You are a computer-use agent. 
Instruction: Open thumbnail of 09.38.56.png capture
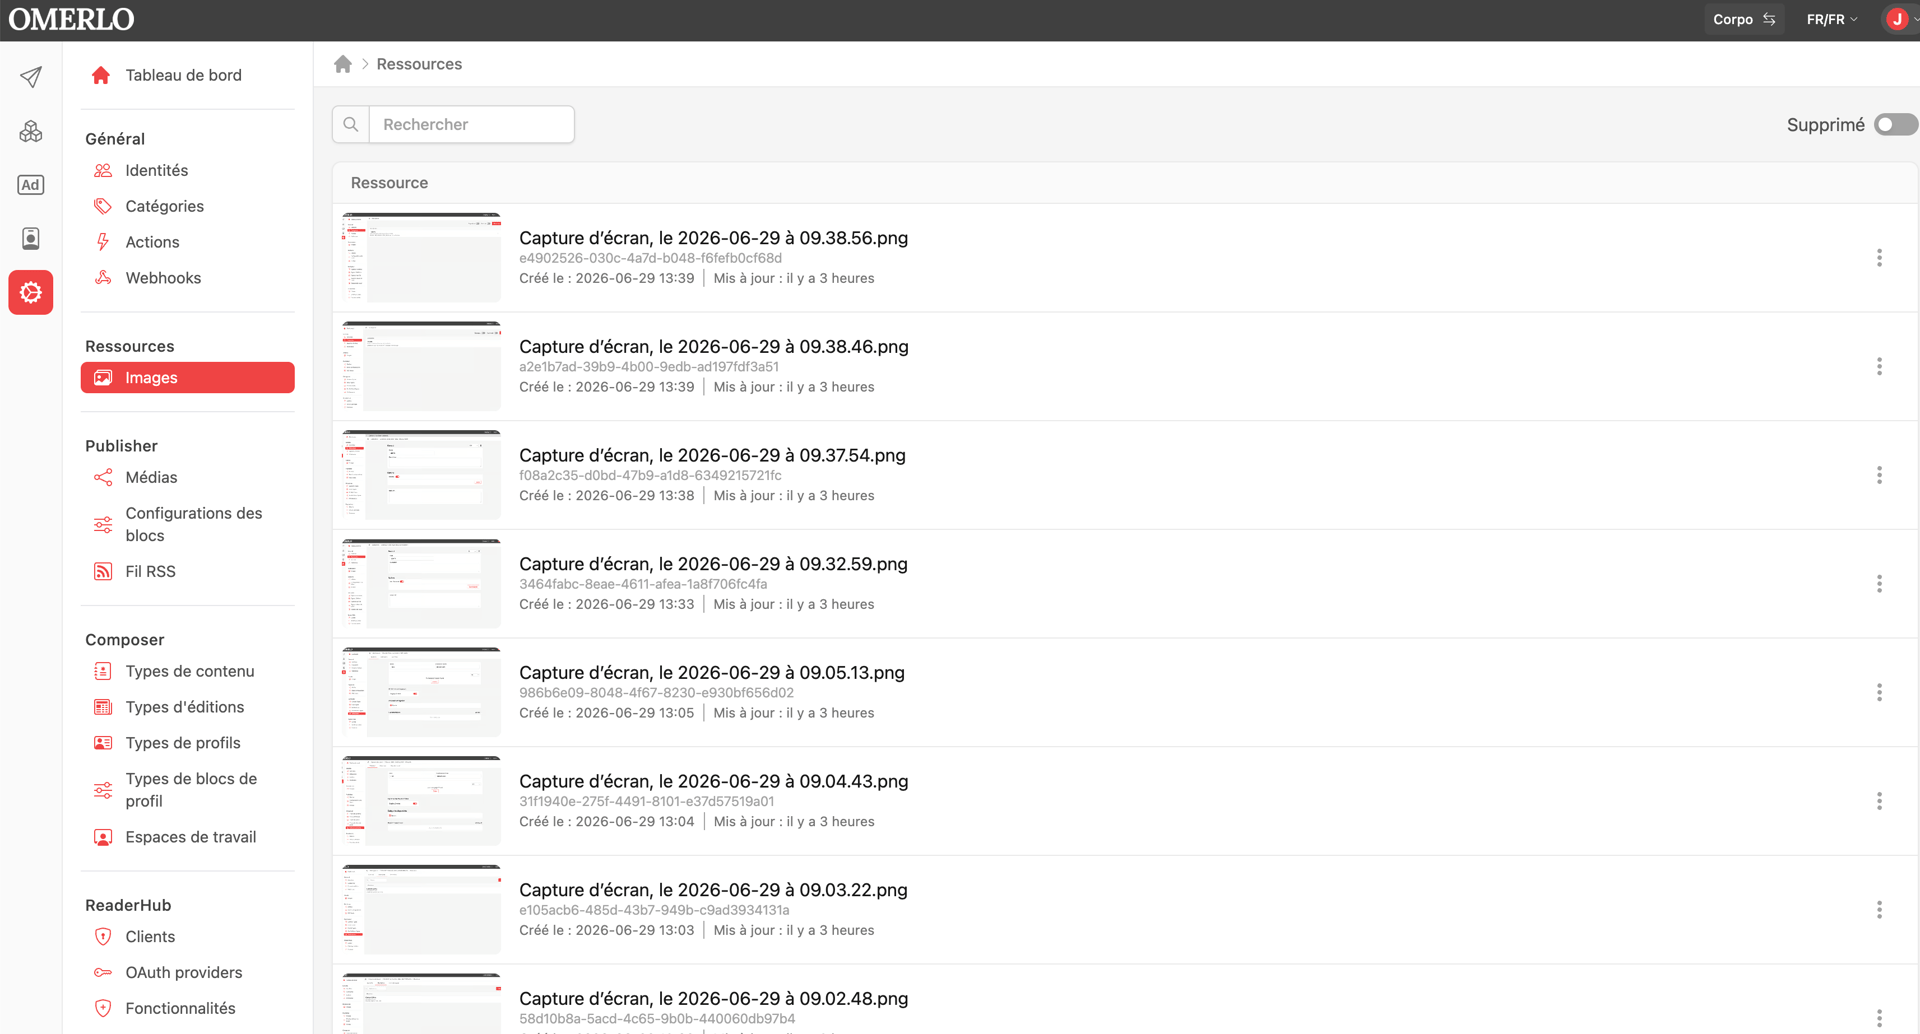point(421,257)
